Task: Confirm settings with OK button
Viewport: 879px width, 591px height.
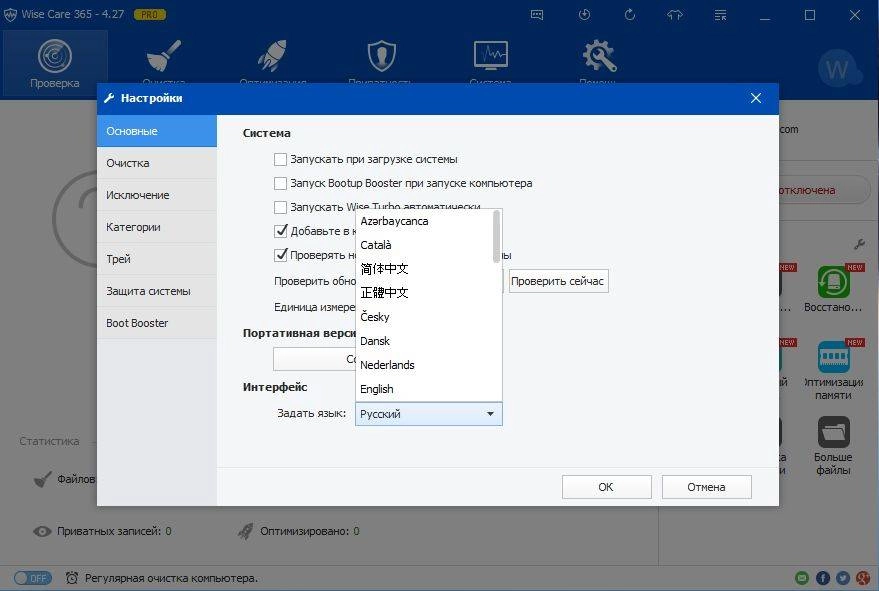Action: click(x=607, y=487)
